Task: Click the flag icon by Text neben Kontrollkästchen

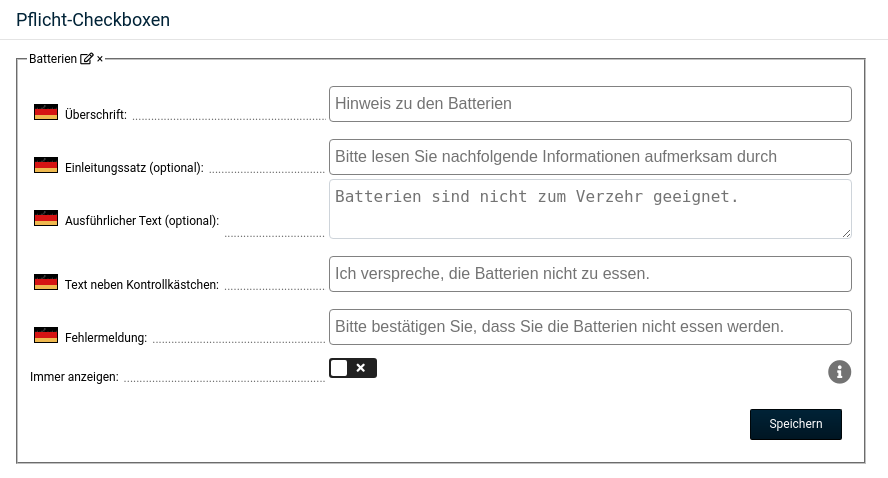Action: 46,281
